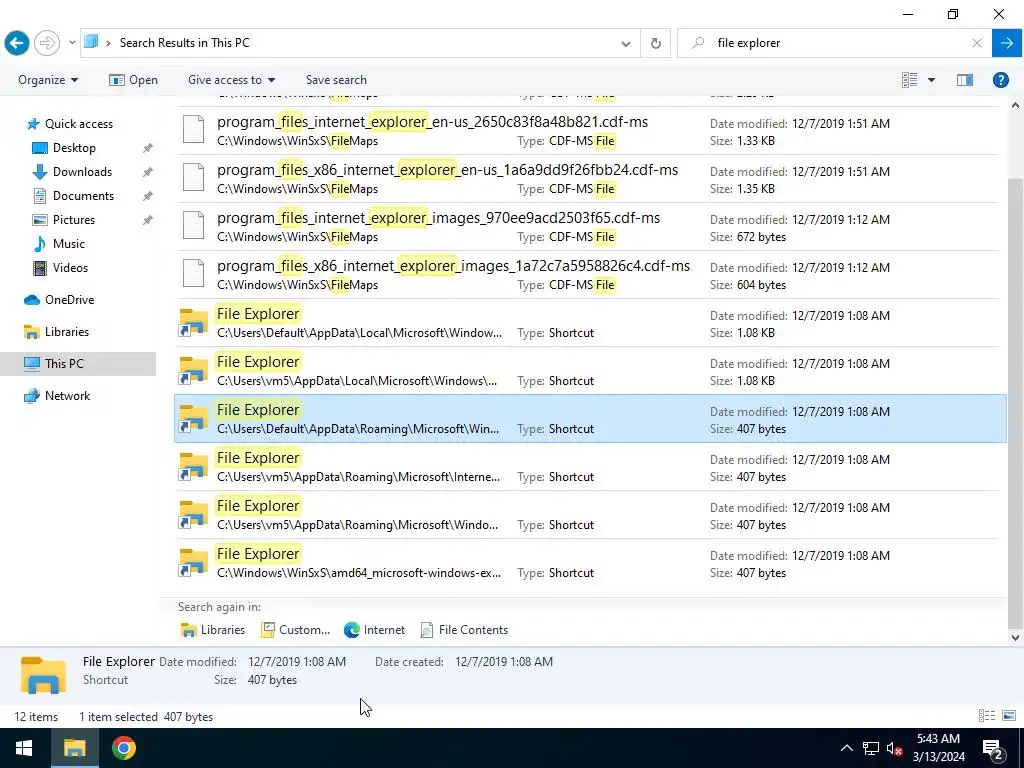Switch to details view in status bar
Image resolution: width=1024 pixels, height=768 pixels.
987,716
